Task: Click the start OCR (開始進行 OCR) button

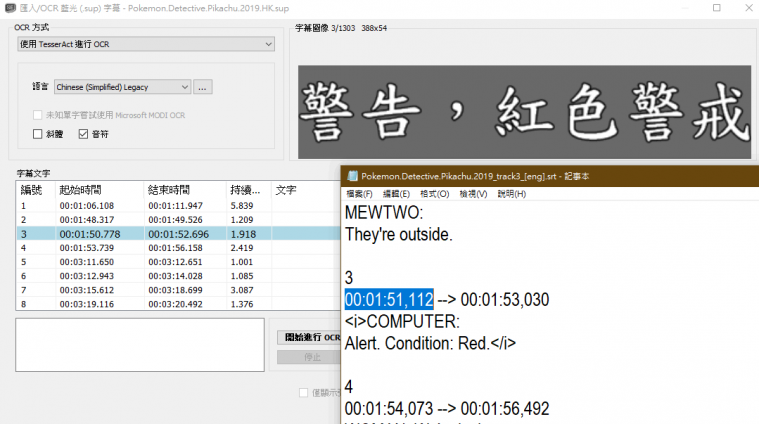Action: [x=309, y=337]
